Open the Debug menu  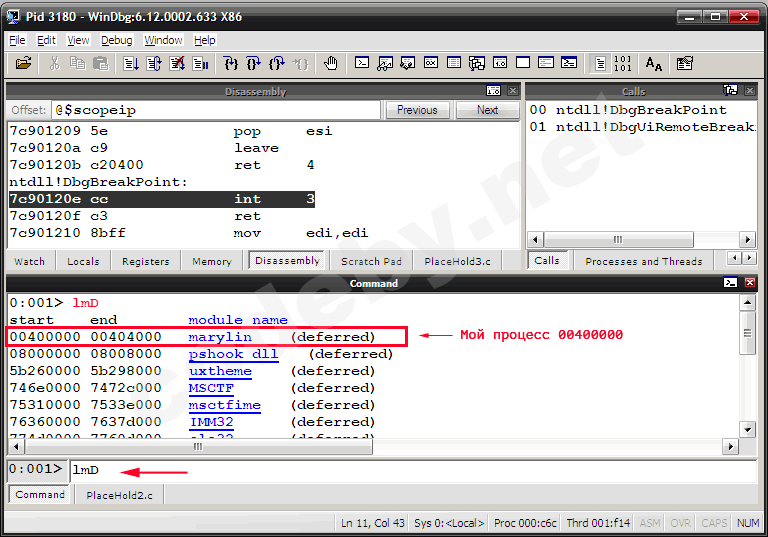click(117, 40)
